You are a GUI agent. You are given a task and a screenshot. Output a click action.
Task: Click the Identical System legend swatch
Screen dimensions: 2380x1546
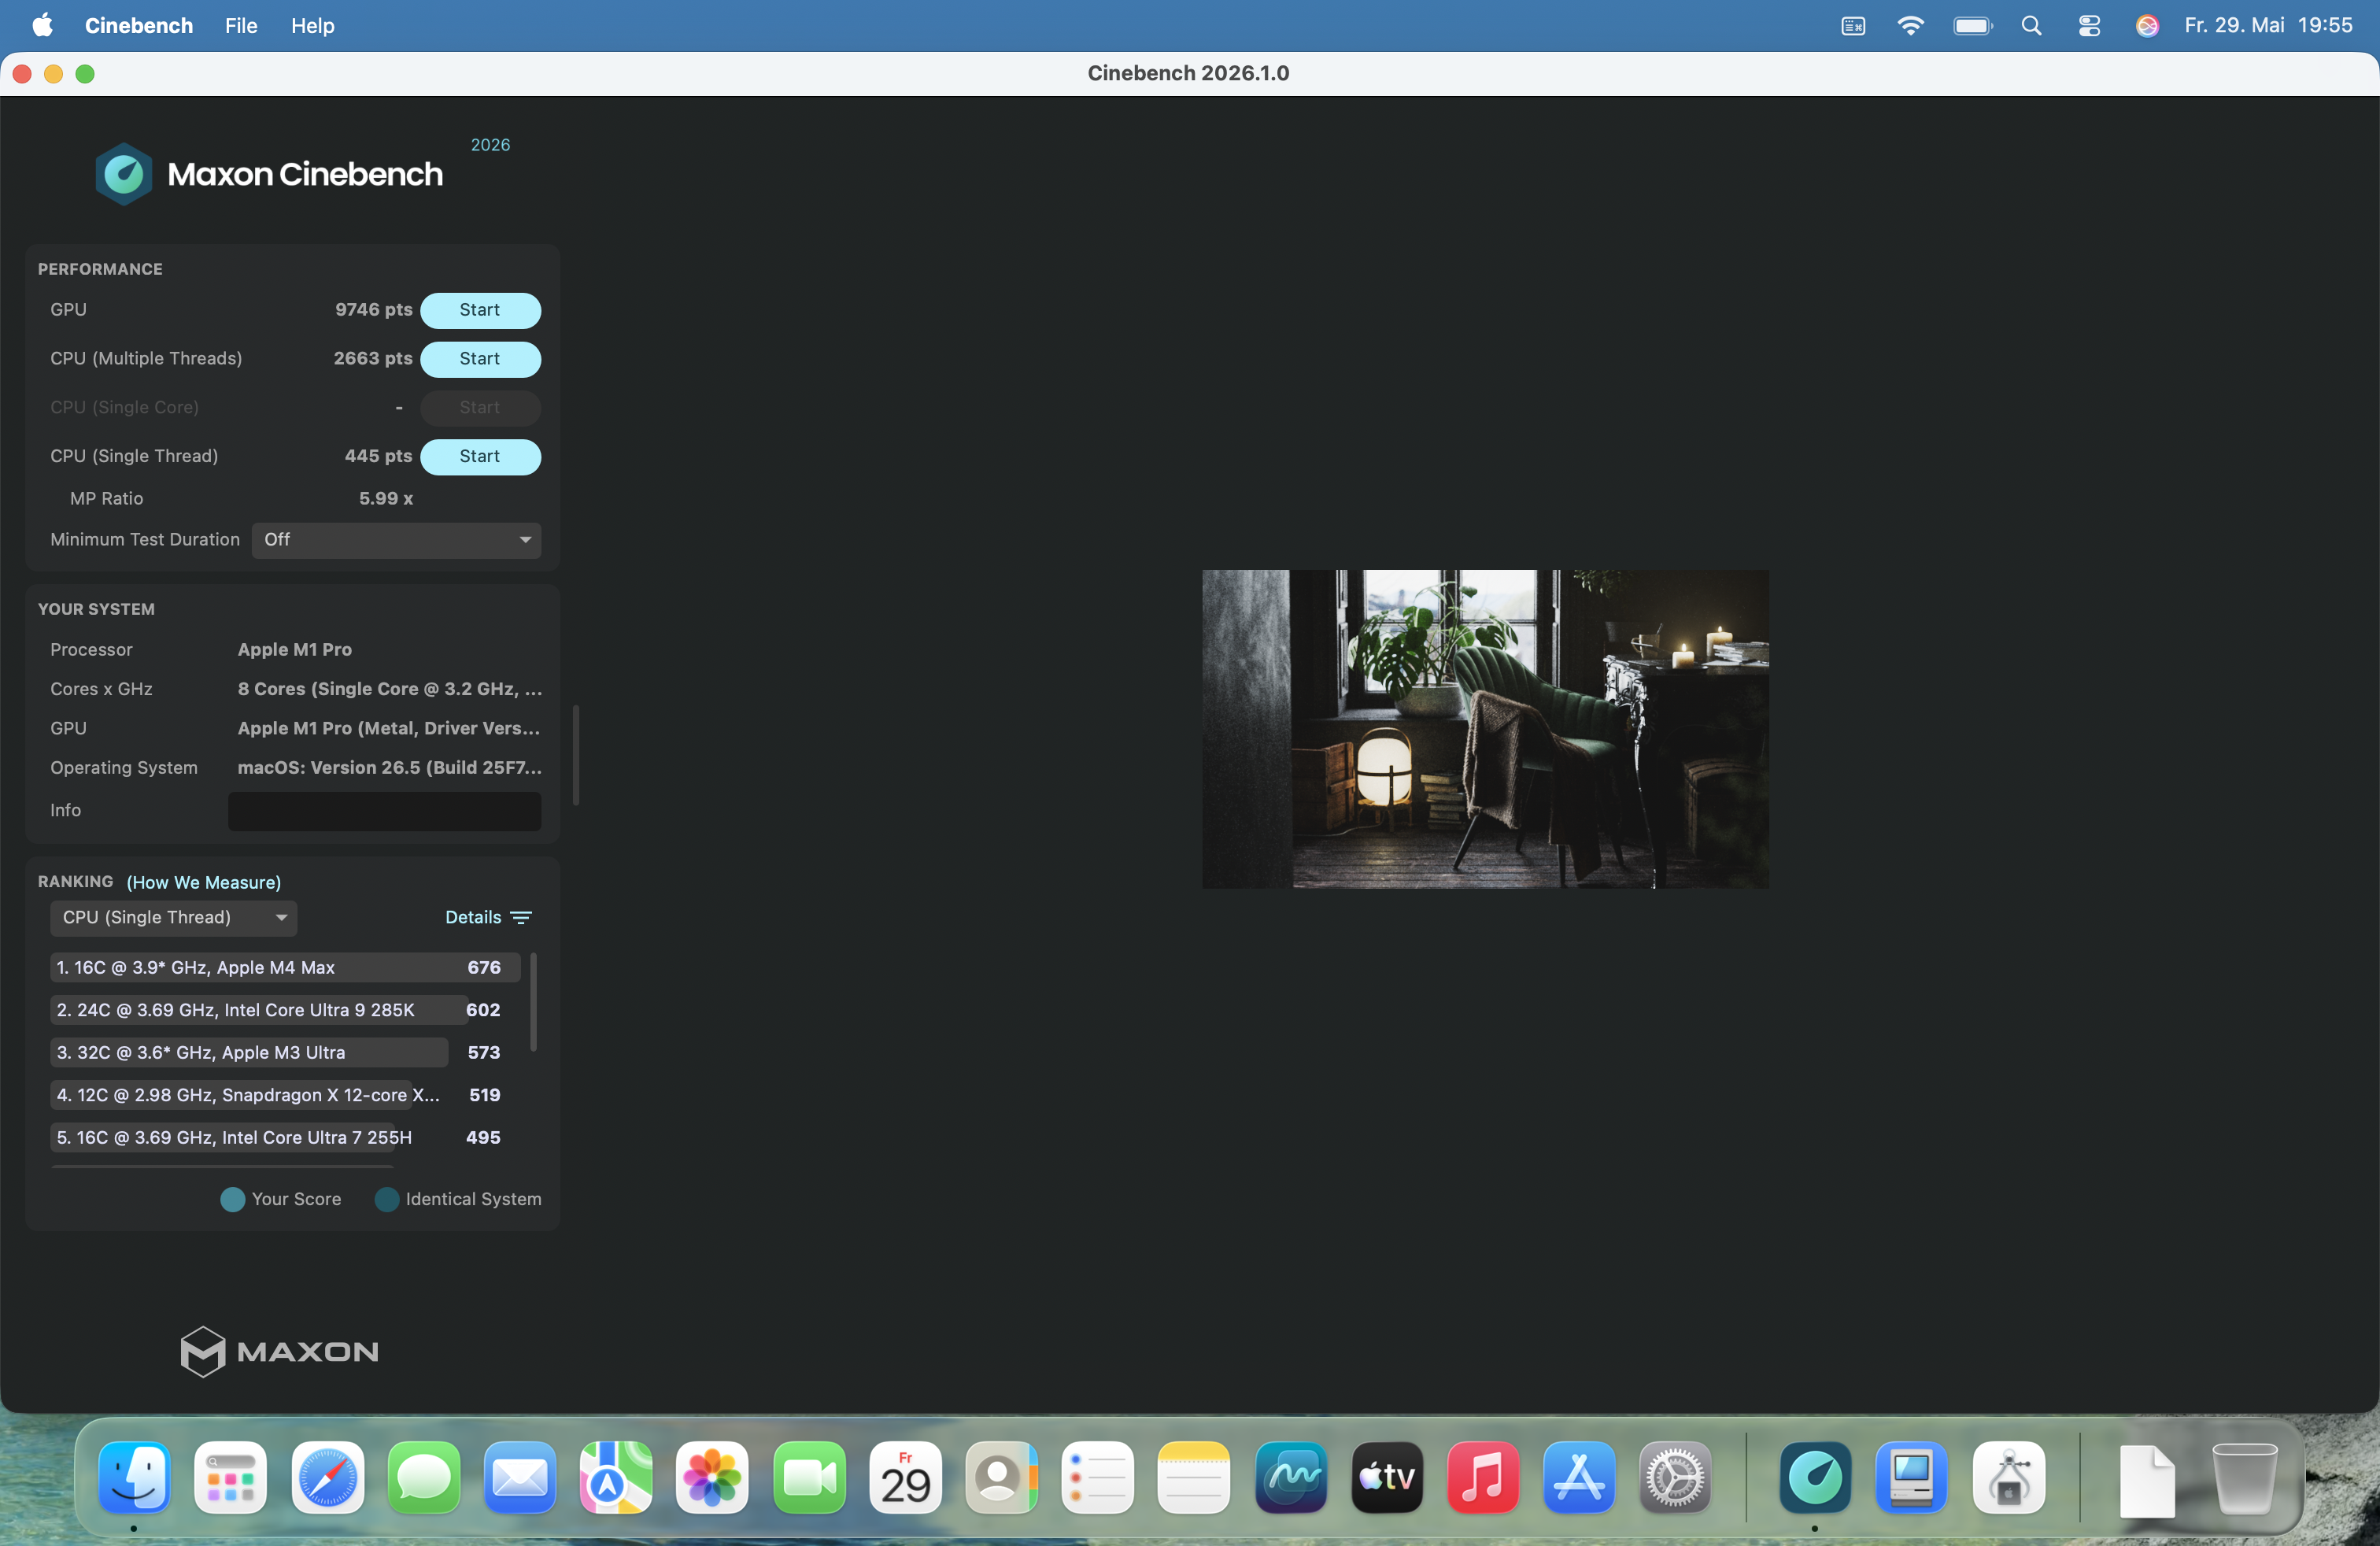coord(387,1199)
